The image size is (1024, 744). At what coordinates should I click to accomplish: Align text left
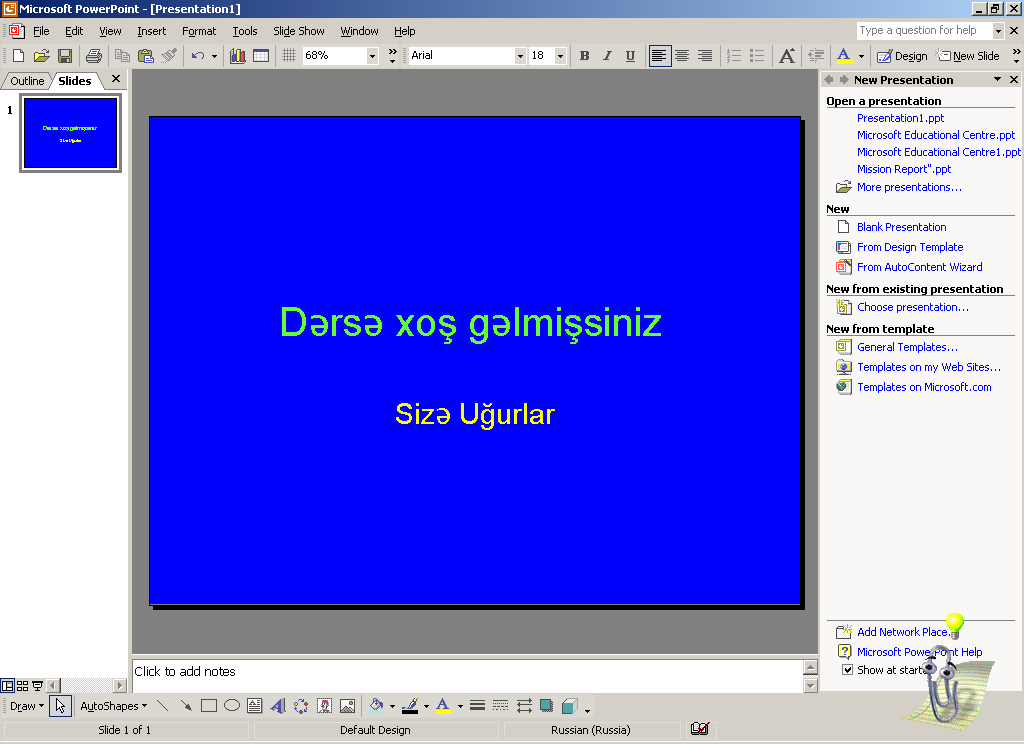[x=660, y=56]
